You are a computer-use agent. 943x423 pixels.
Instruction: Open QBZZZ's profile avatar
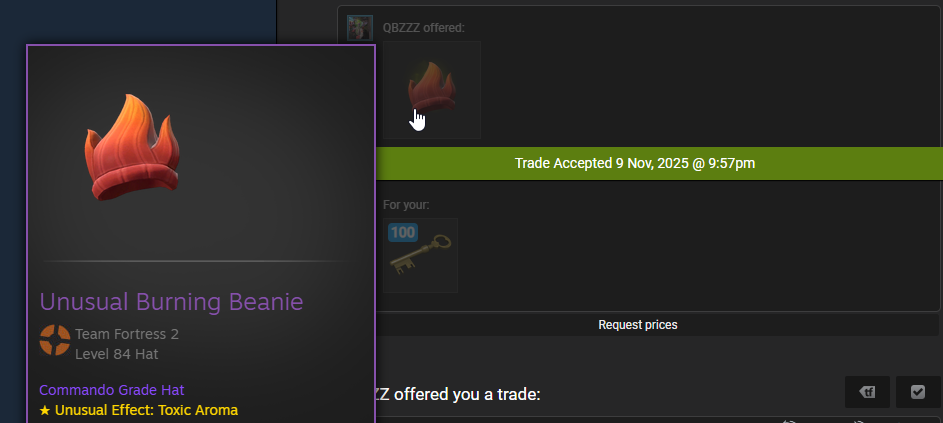click(360, 28)
